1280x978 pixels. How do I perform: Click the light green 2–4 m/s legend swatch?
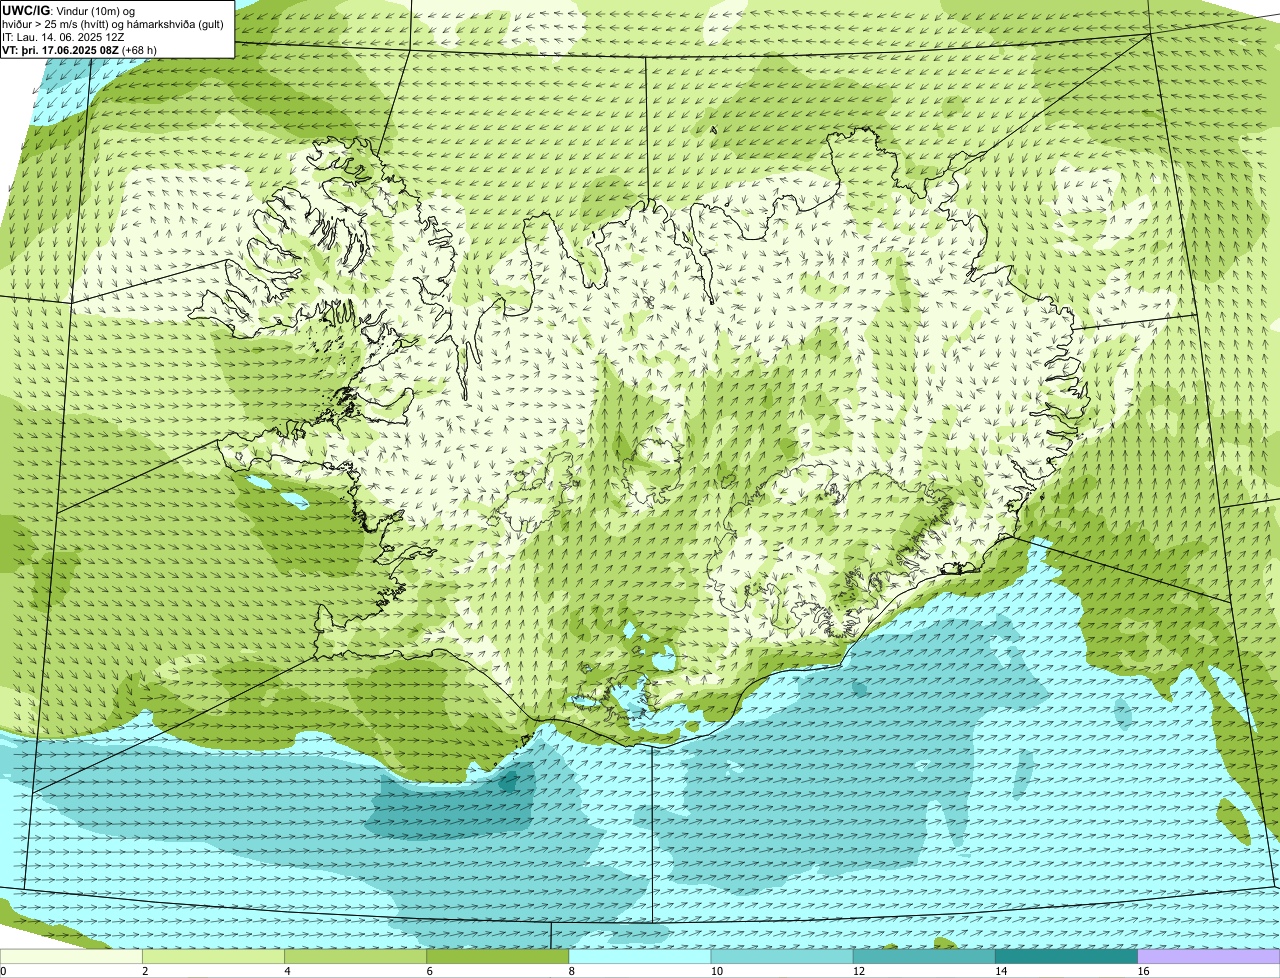pos(213,957)
